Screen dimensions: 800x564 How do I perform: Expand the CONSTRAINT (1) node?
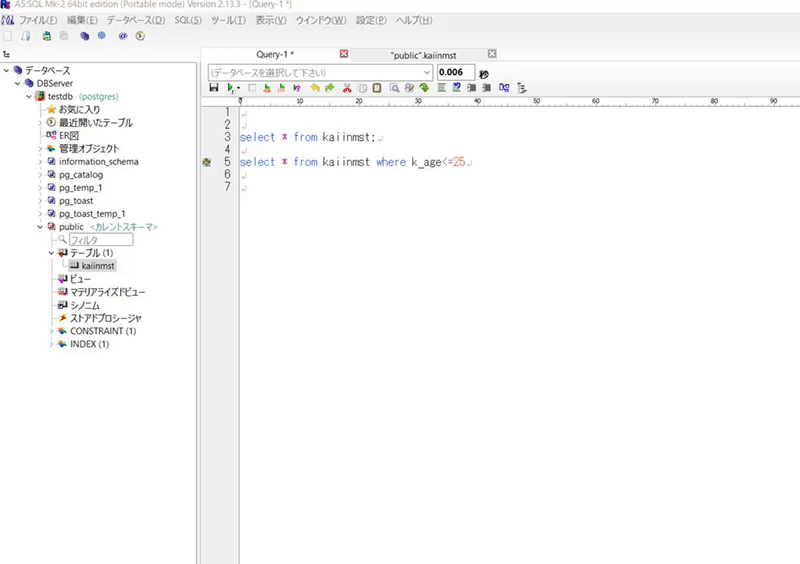pyautogui.click(x=51, y=331)
